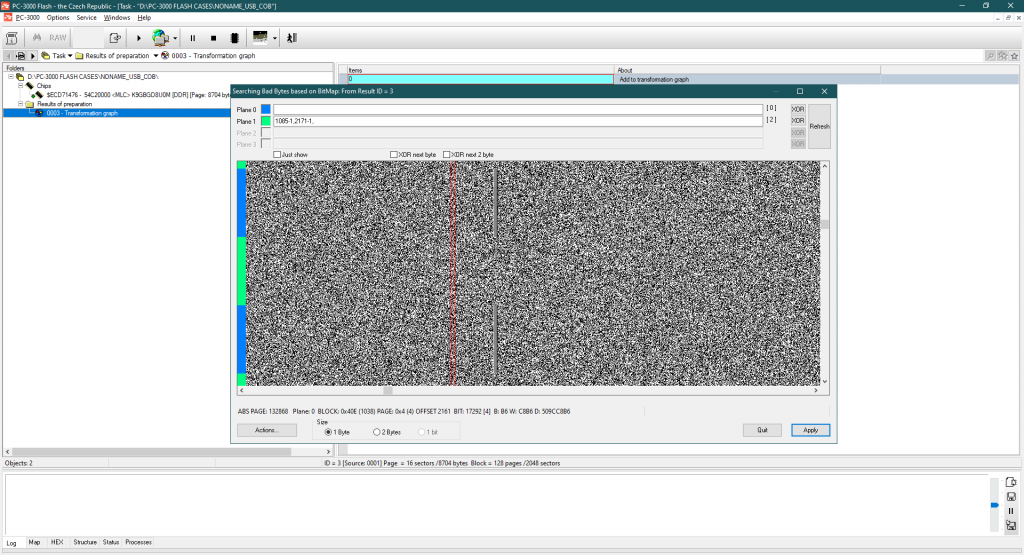1024x555 pixels.
Task: Collapse the Chips tree node
Action: coord(20,86)
